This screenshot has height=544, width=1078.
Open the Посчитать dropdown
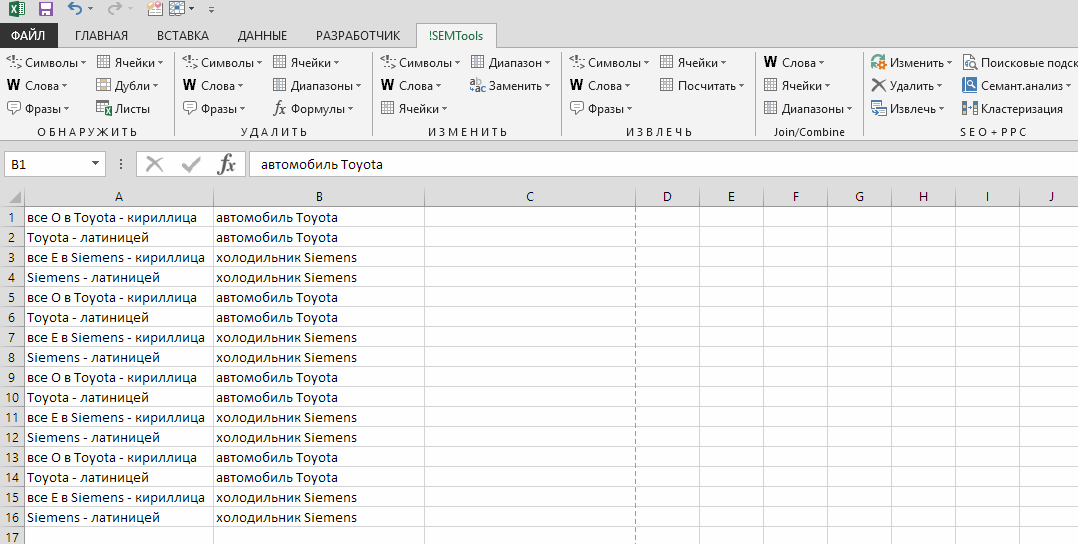(702, 85)
